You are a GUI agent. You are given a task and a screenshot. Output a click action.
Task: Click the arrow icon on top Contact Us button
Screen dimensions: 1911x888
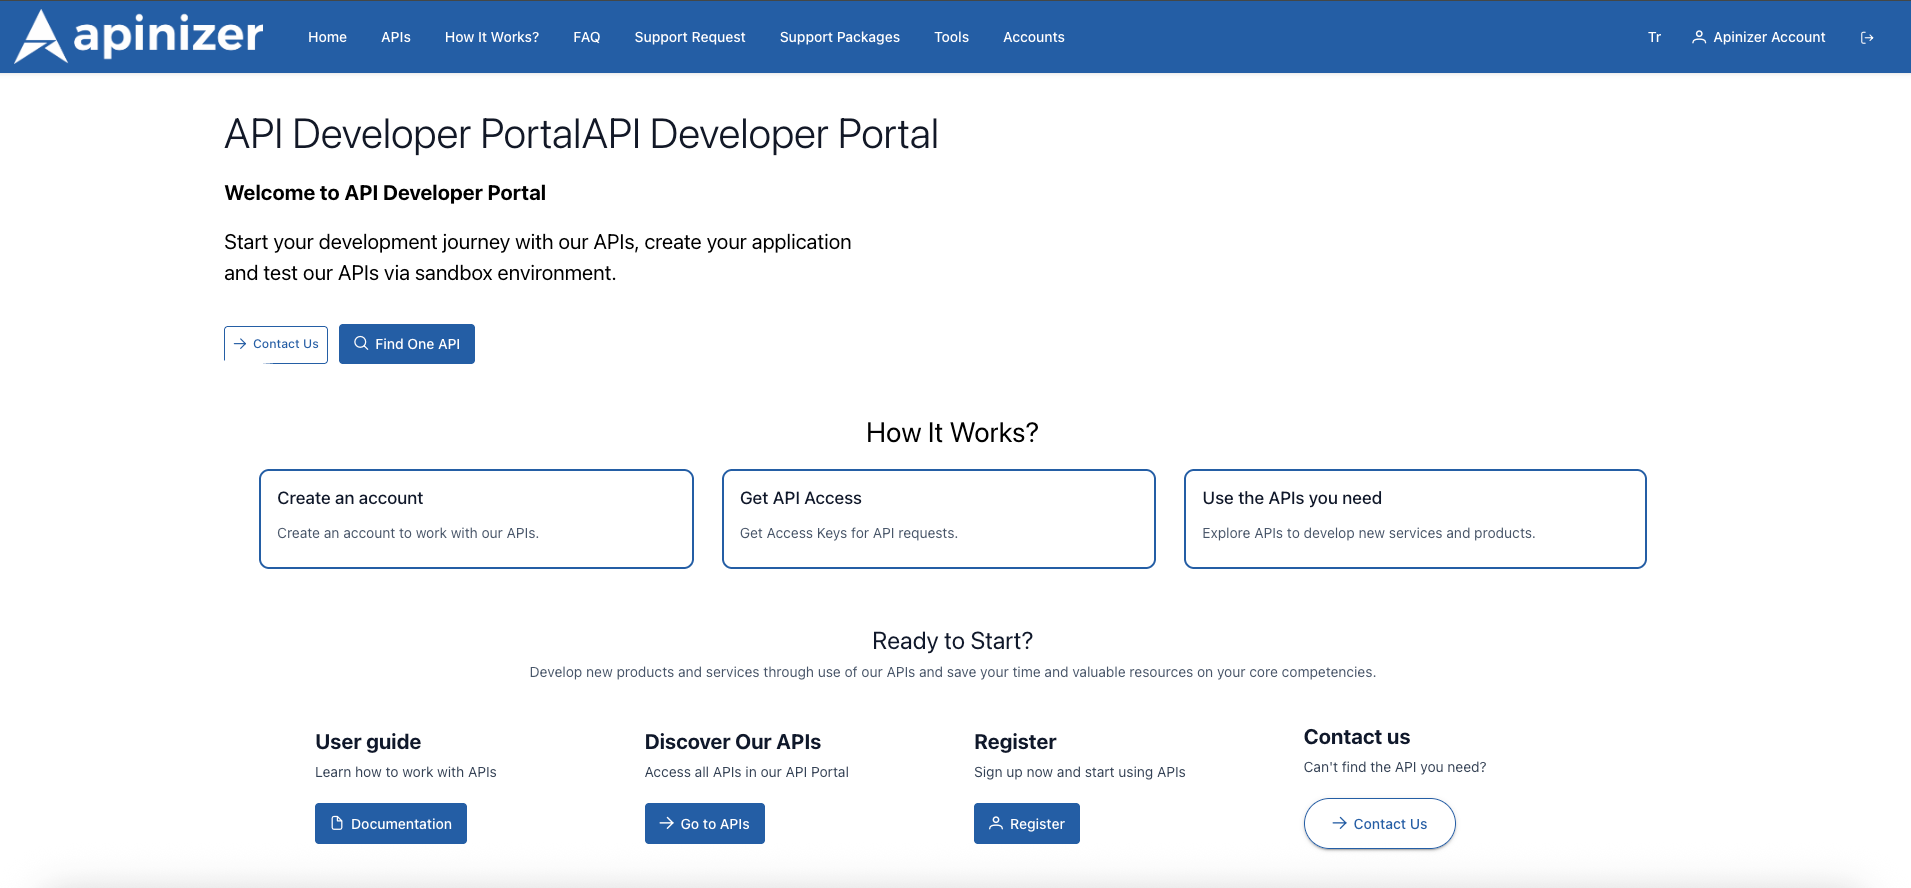pos(240,344)
